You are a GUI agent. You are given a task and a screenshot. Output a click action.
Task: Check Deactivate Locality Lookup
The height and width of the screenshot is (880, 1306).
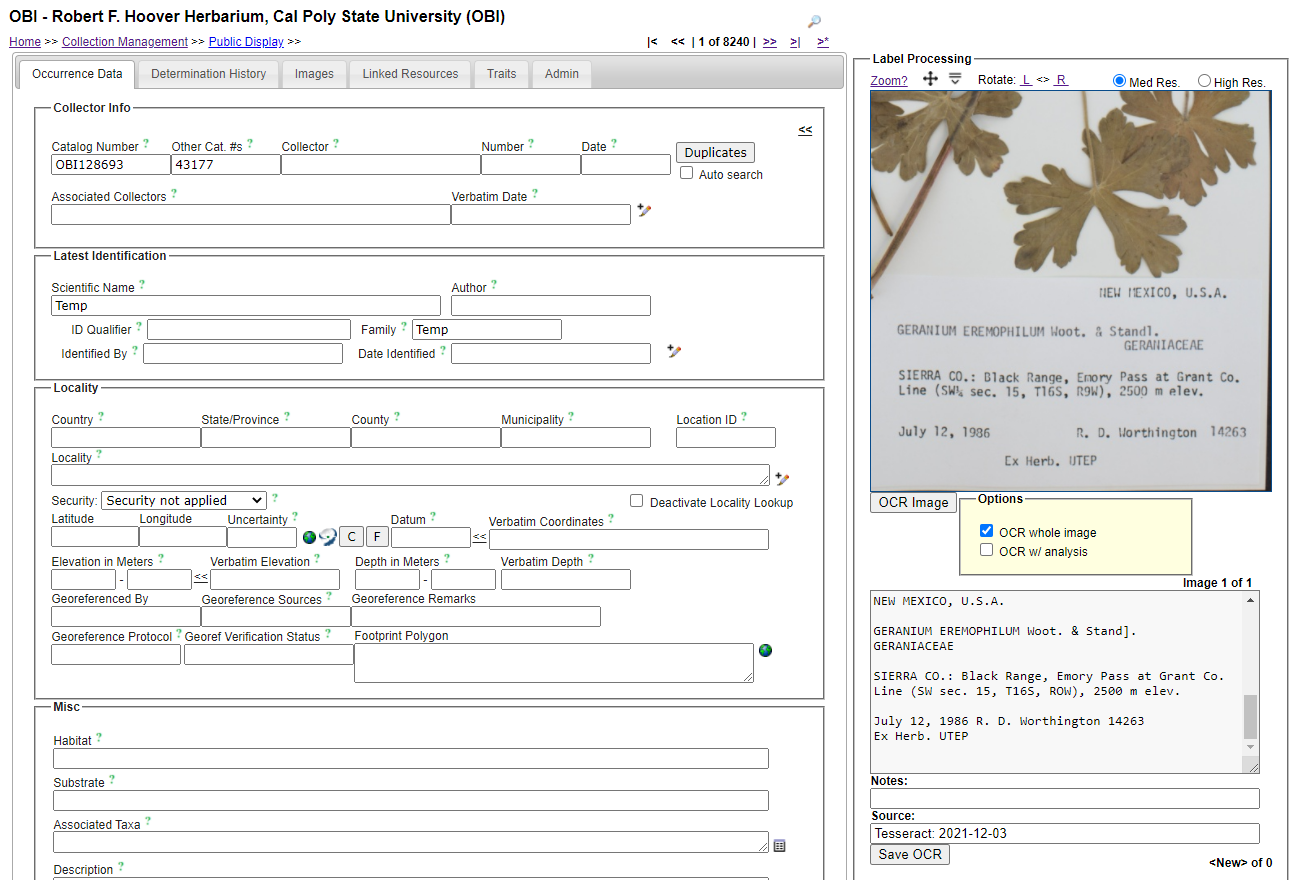tap(637, 501)
